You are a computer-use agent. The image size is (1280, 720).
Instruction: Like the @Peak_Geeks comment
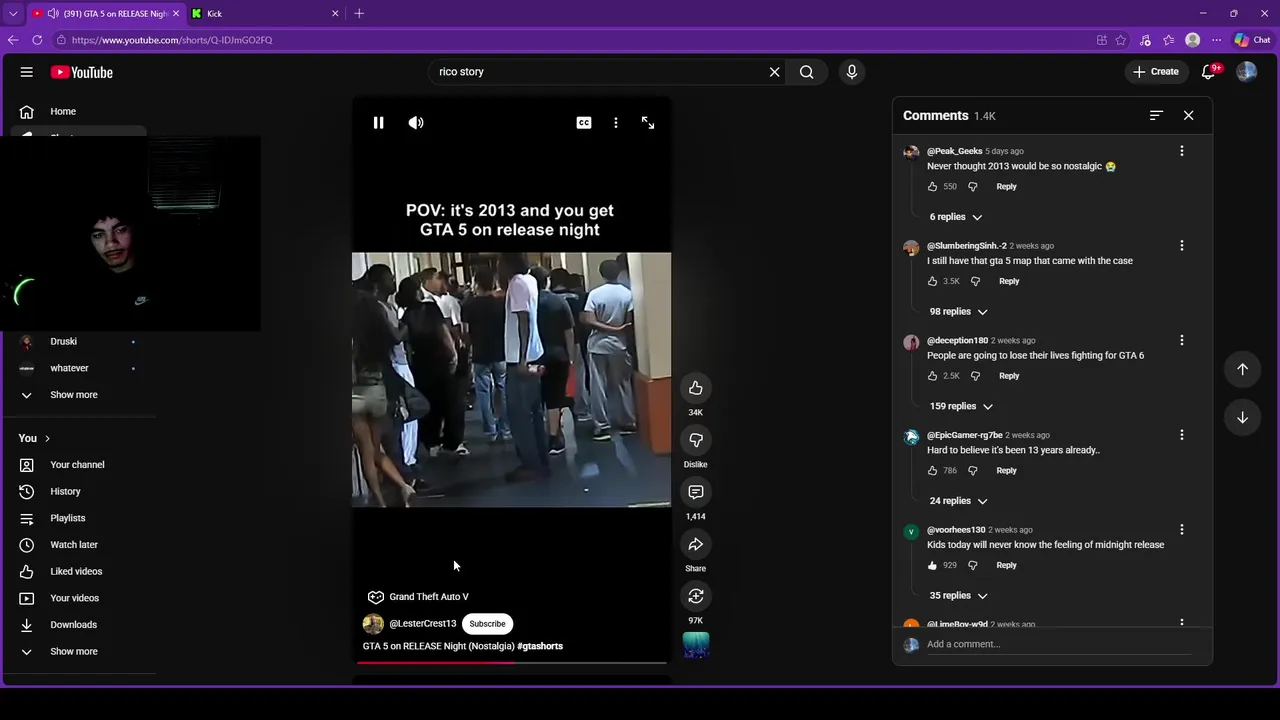932,187
